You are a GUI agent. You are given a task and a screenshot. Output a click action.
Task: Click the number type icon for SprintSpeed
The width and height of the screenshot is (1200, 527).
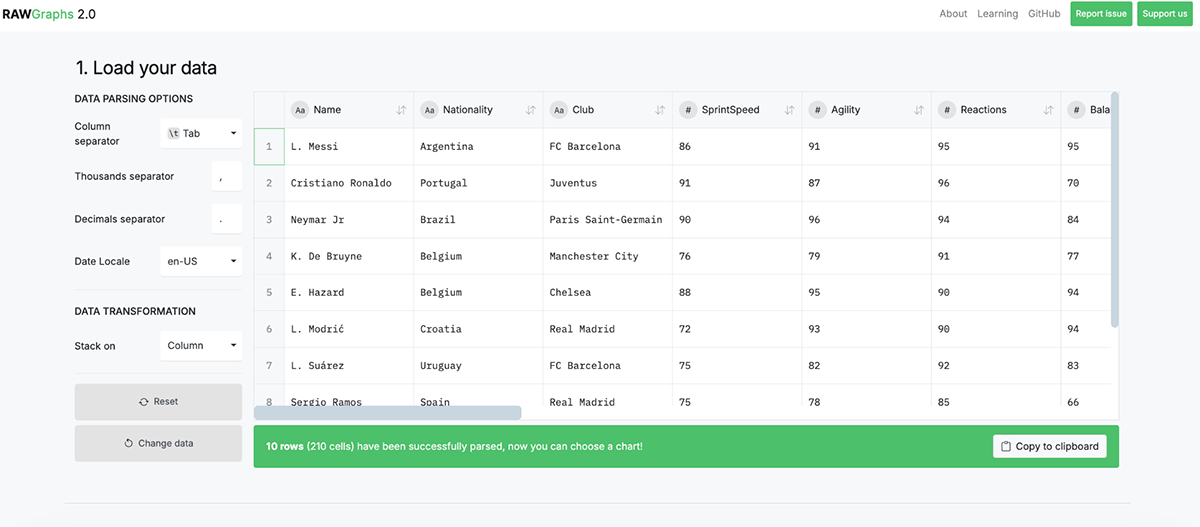click(688, 110)
